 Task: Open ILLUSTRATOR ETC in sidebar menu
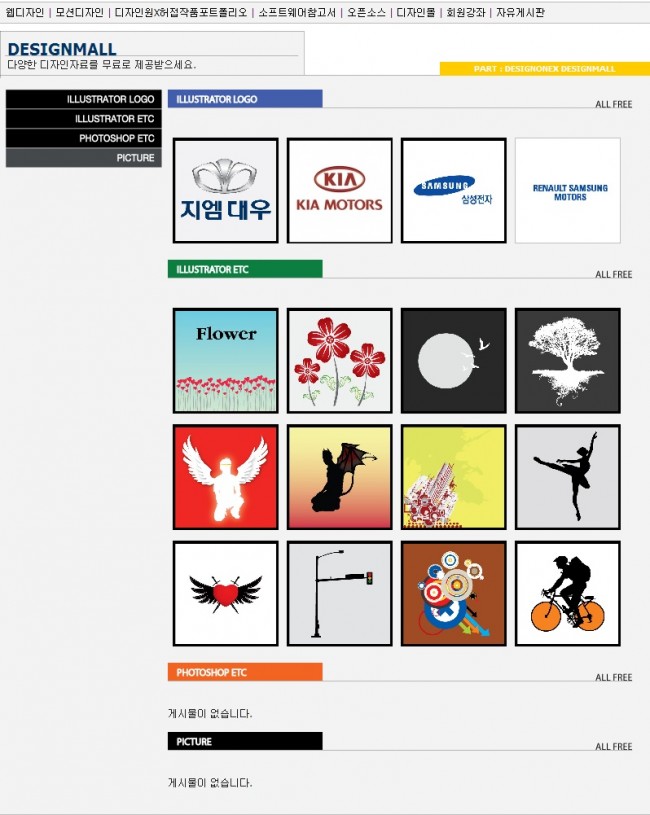coord(84,119)
